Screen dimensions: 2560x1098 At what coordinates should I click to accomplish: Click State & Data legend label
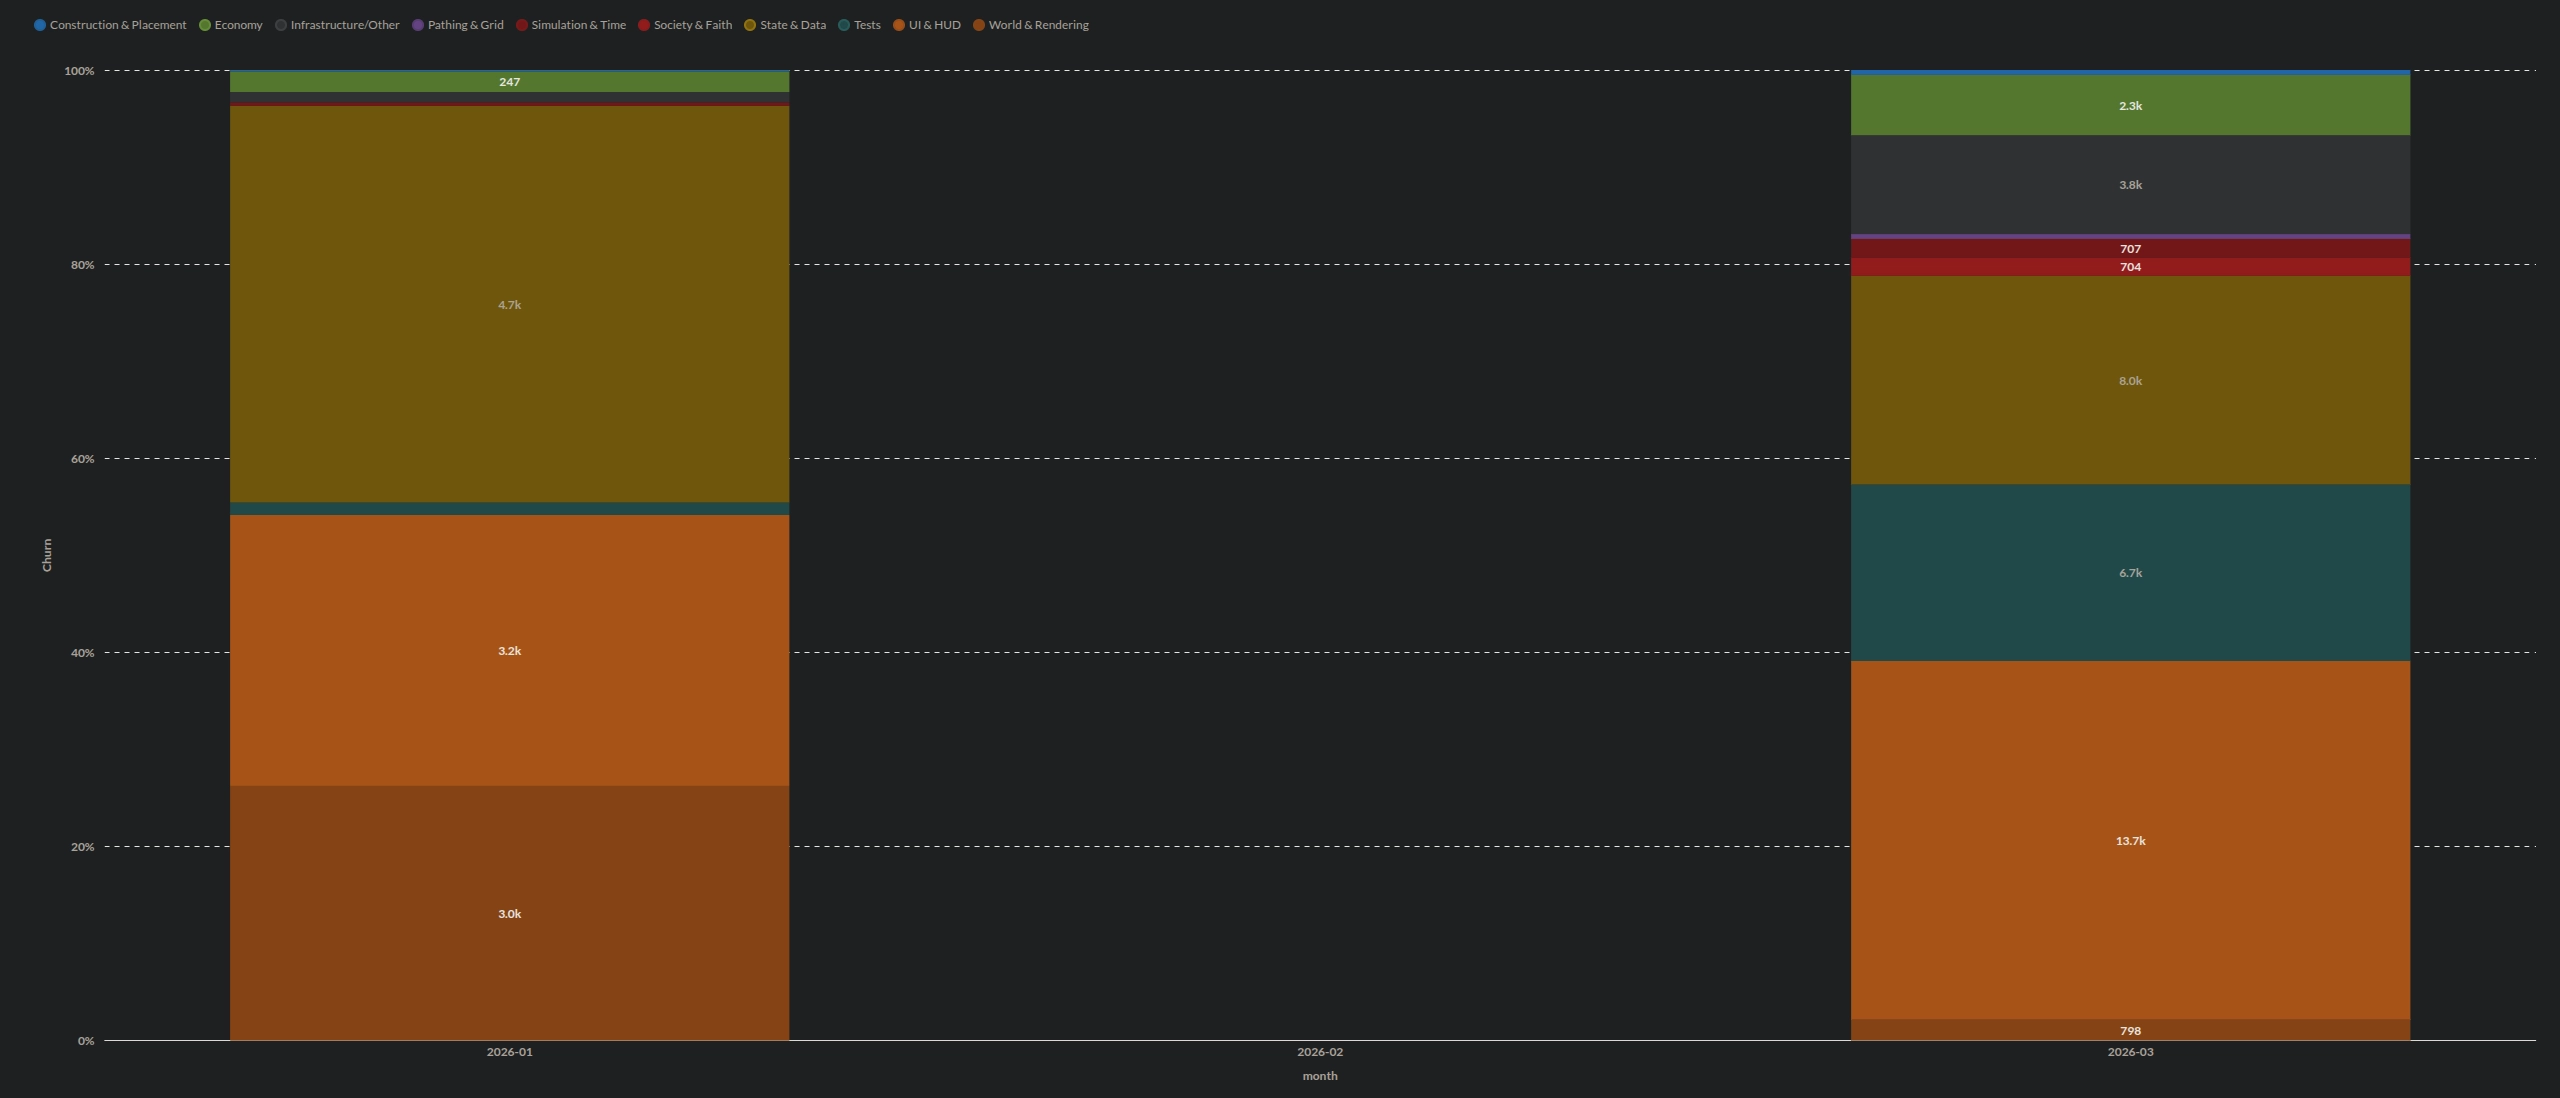[x=792, y=25]
